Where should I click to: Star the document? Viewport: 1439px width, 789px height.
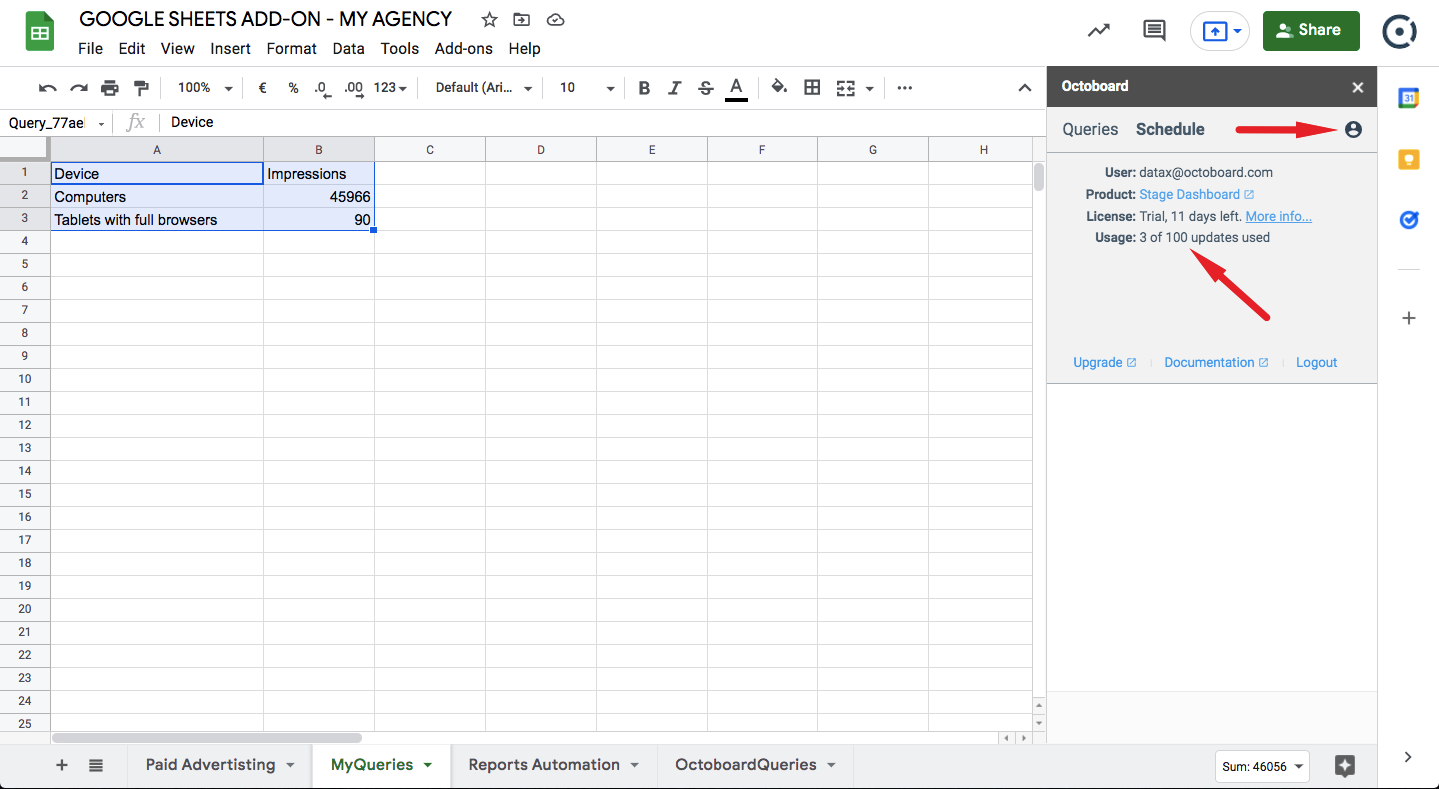[489, 20]
